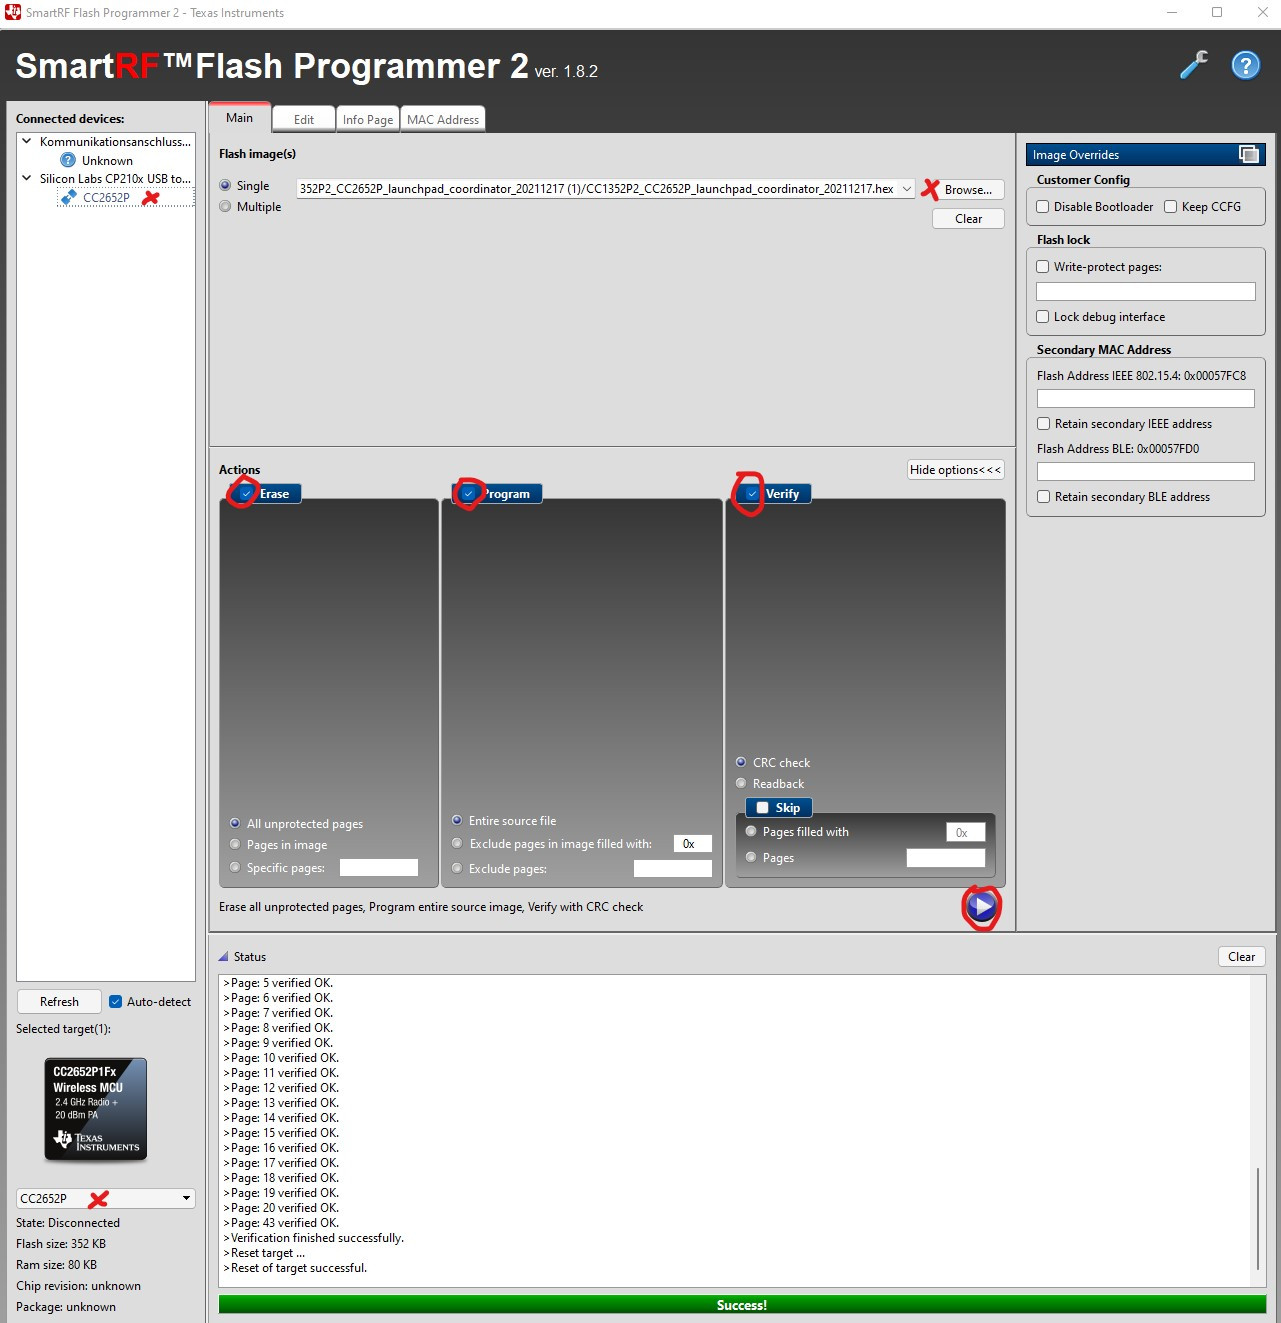Click the CC2652P device icon in the tree
This screenshot has width=1281, height=1323.
(x=69, y=197)
